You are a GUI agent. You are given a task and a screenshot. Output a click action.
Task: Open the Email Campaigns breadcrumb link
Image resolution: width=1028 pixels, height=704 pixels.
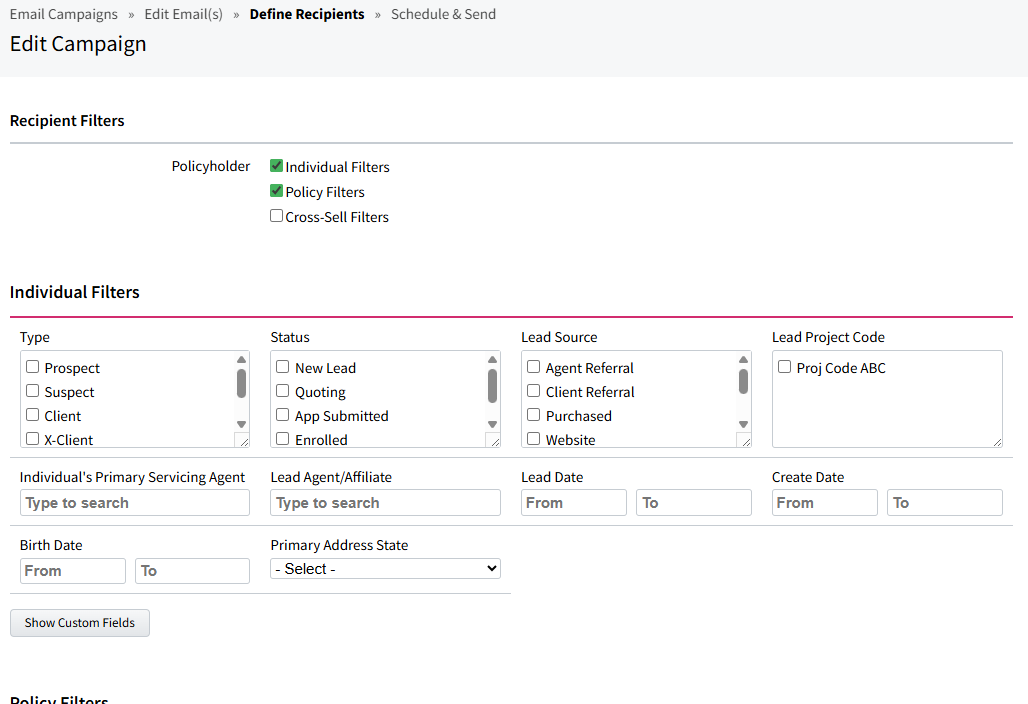(x=64, y=14)
